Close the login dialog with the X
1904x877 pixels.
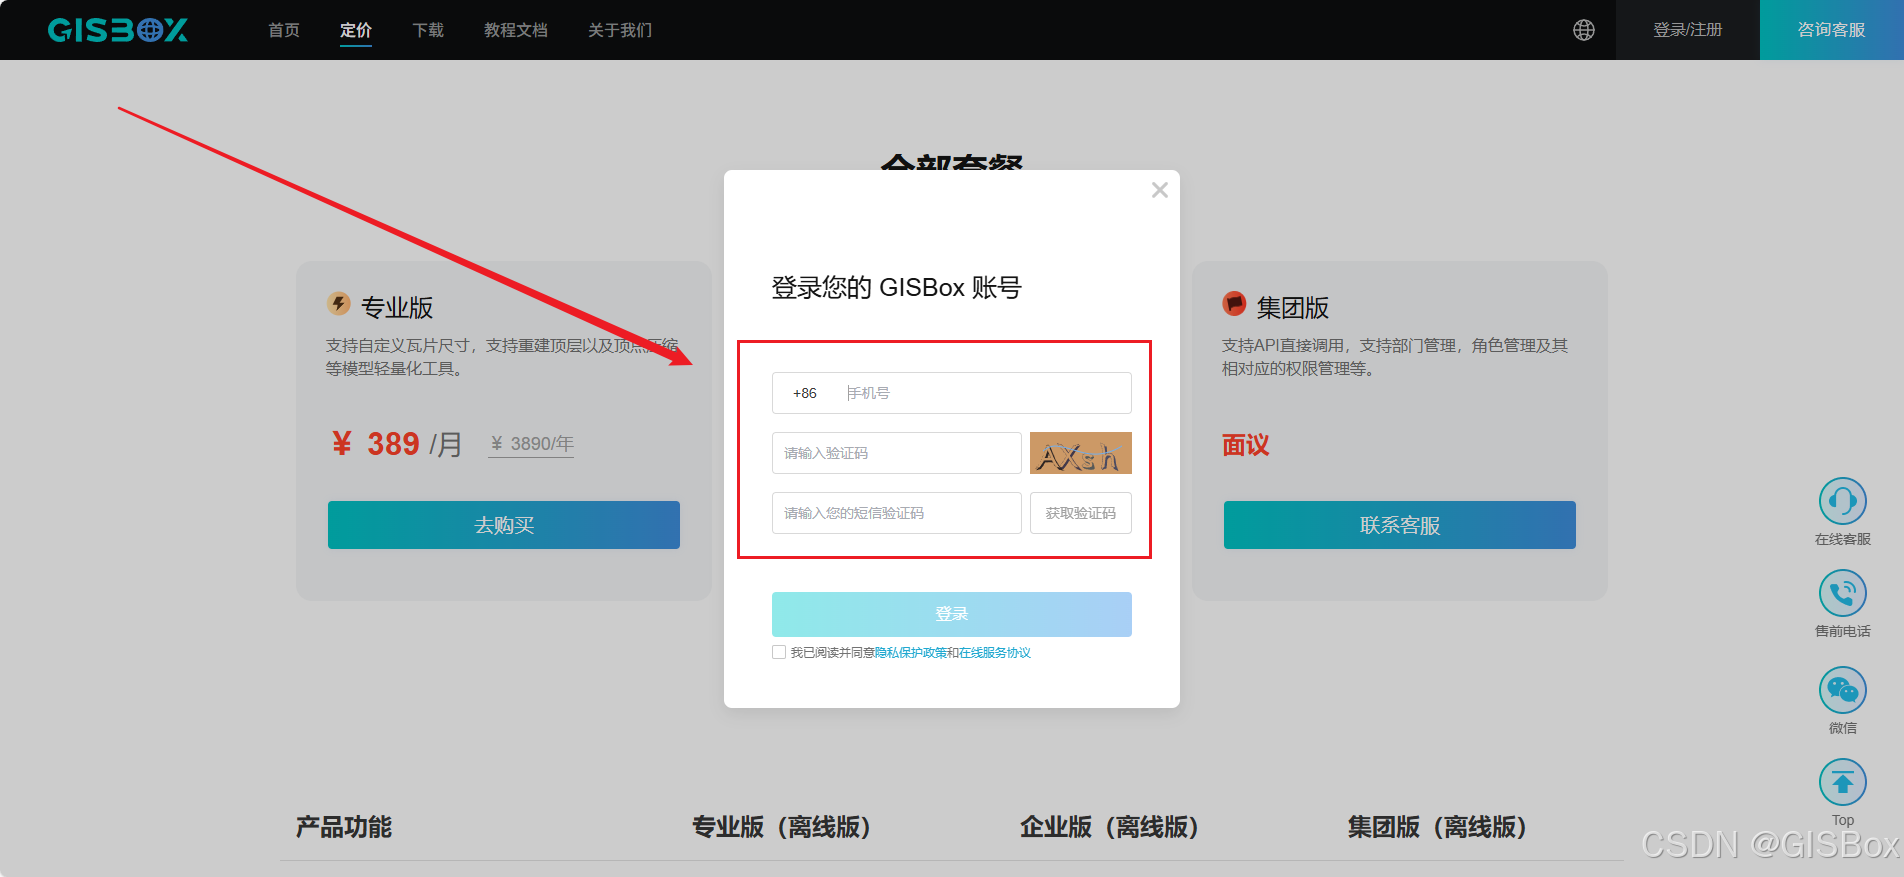tap(1160, 190)
